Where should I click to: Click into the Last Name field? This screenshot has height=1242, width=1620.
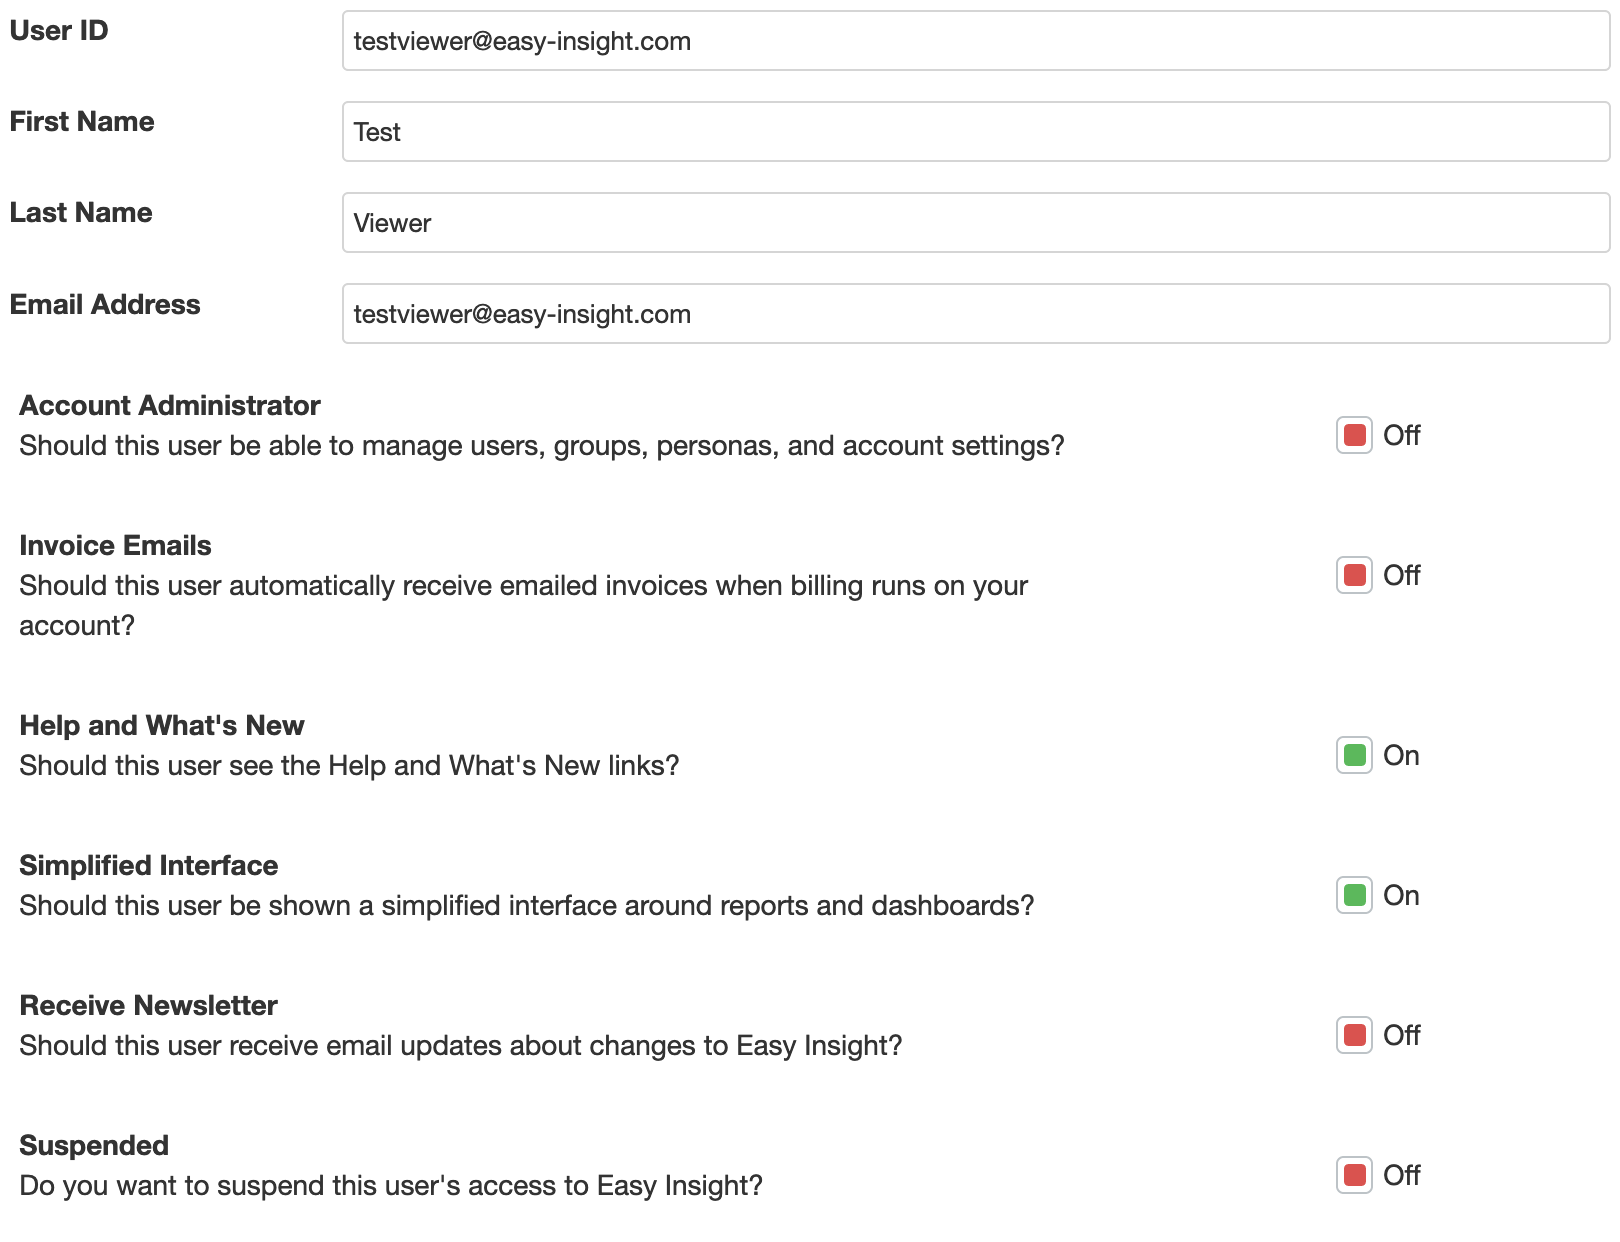[975, 223]
